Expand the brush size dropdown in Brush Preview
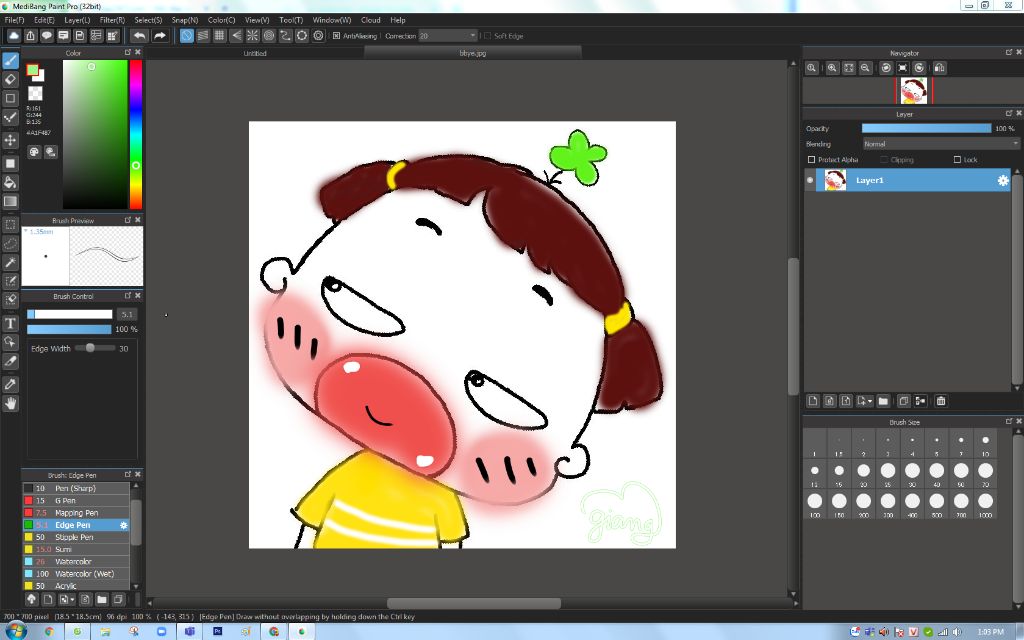 pyautogui.click(x=25, y=231)
